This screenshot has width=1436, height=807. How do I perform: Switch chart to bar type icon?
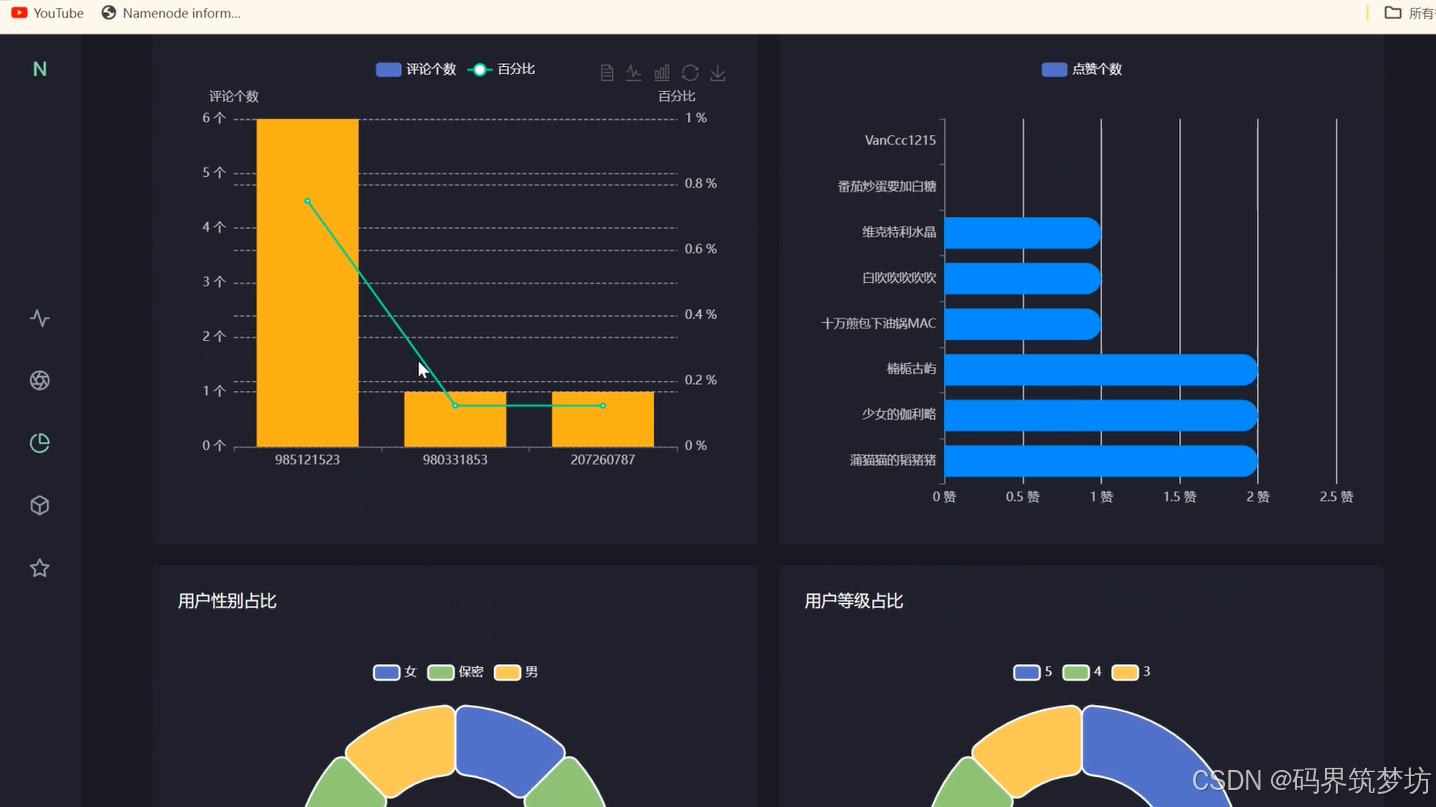pyautogui.click(x=662, y=73)
